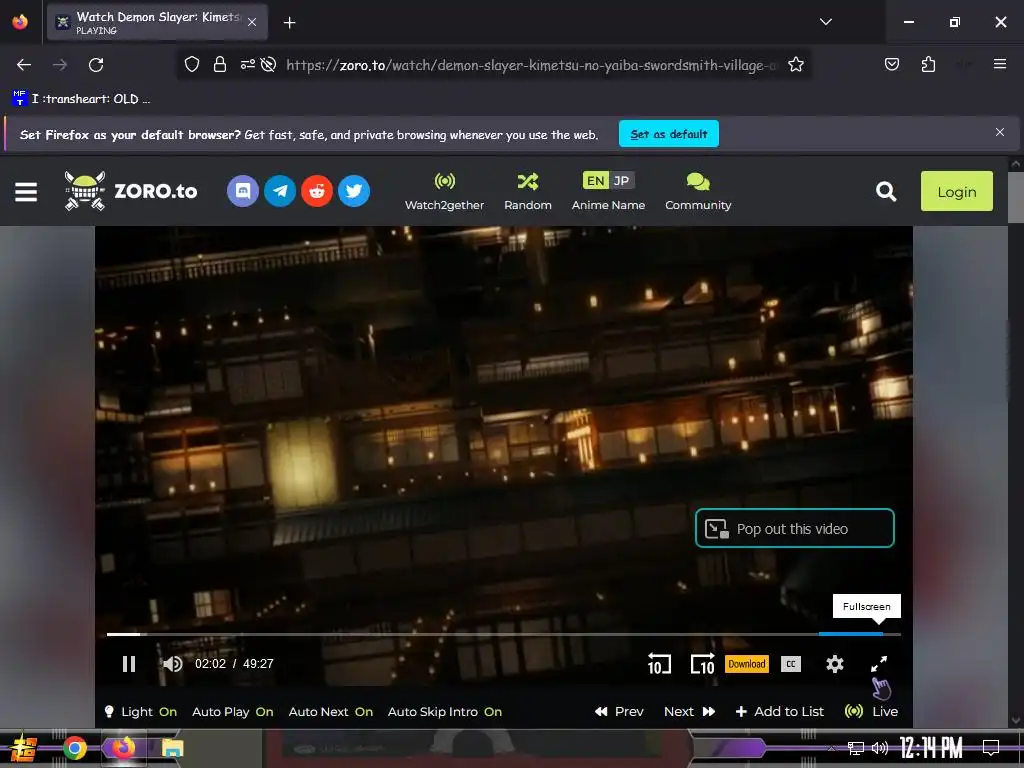Enter fullscreen mode on the player
The width and height of the screenshot is (1024, 768).
coord(879,664)
